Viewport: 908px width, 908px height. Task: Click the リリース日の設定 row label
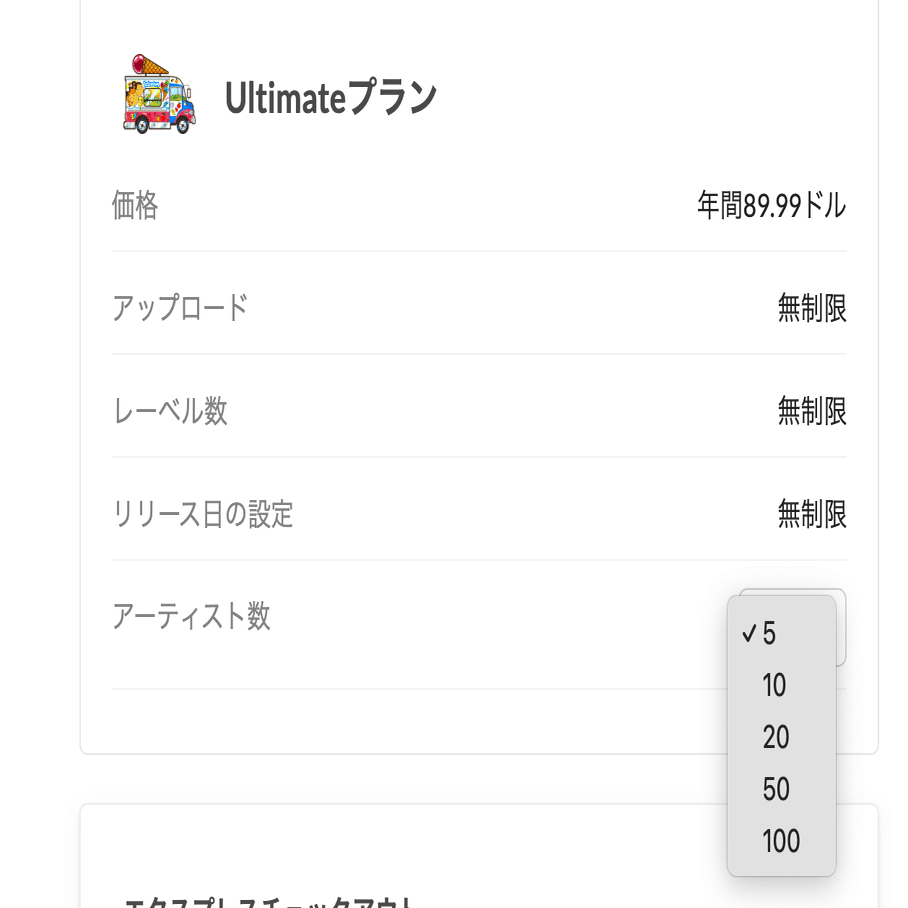pyautogui.click(x=203, y=514)
